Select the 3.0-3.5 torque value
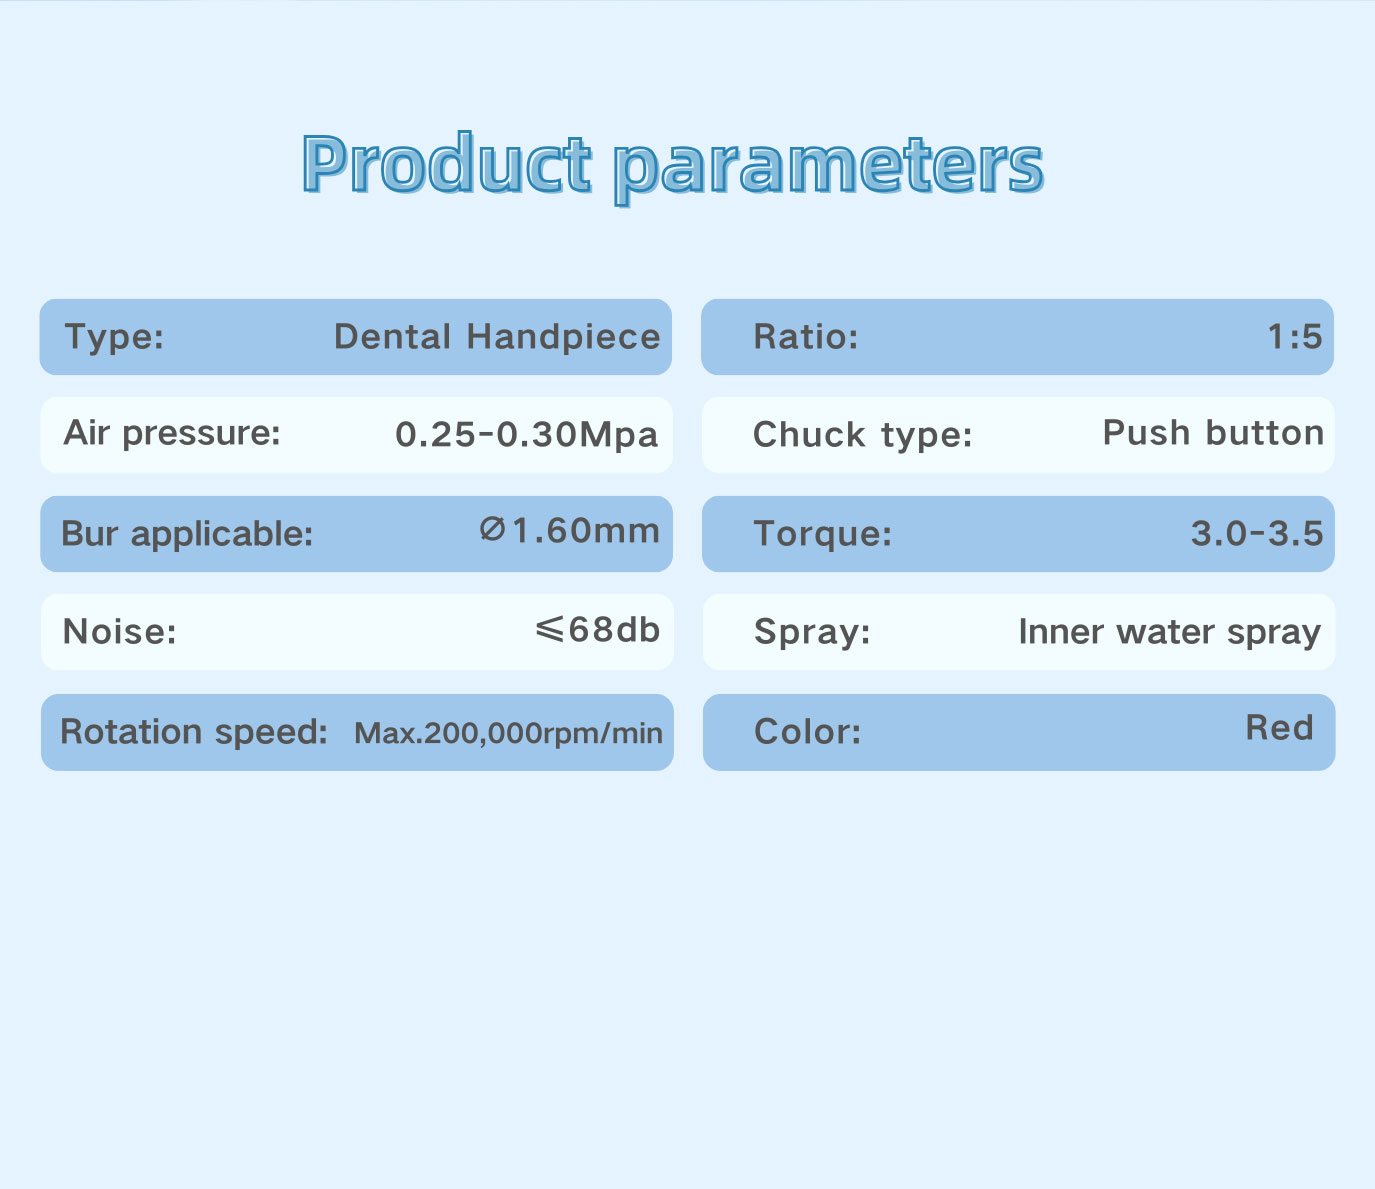The height and width of the screenshot is (1189, 1375). point(1257,534)
